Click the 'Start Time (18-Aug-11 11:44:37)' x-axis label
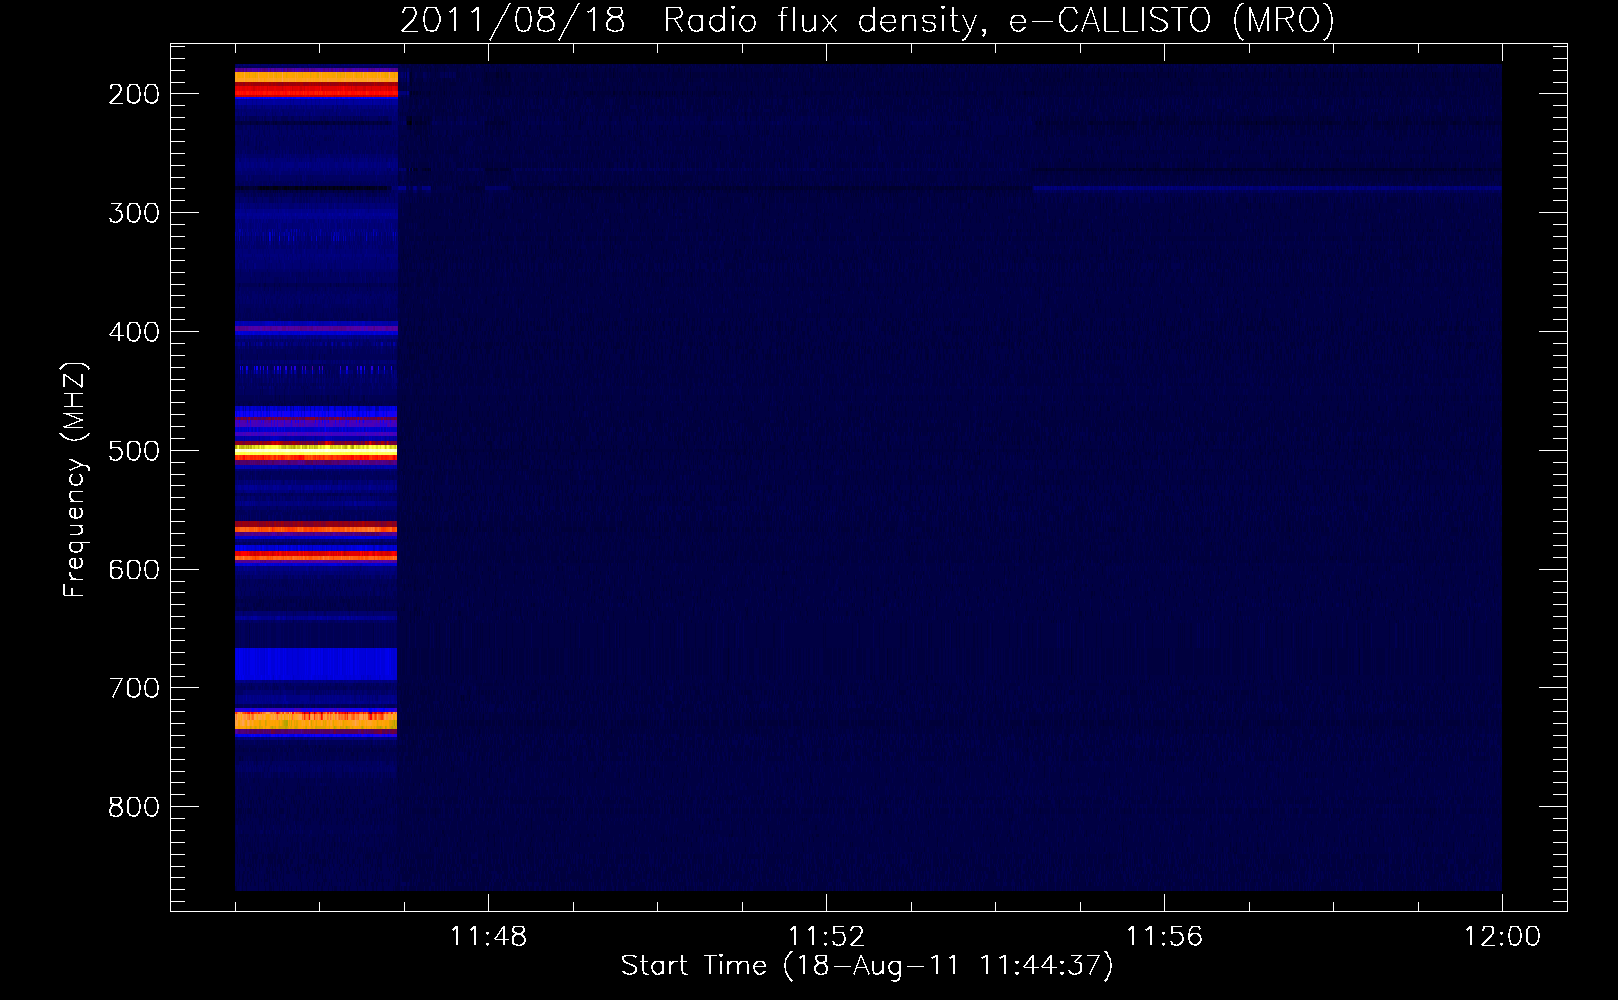 tap(867, 966)
